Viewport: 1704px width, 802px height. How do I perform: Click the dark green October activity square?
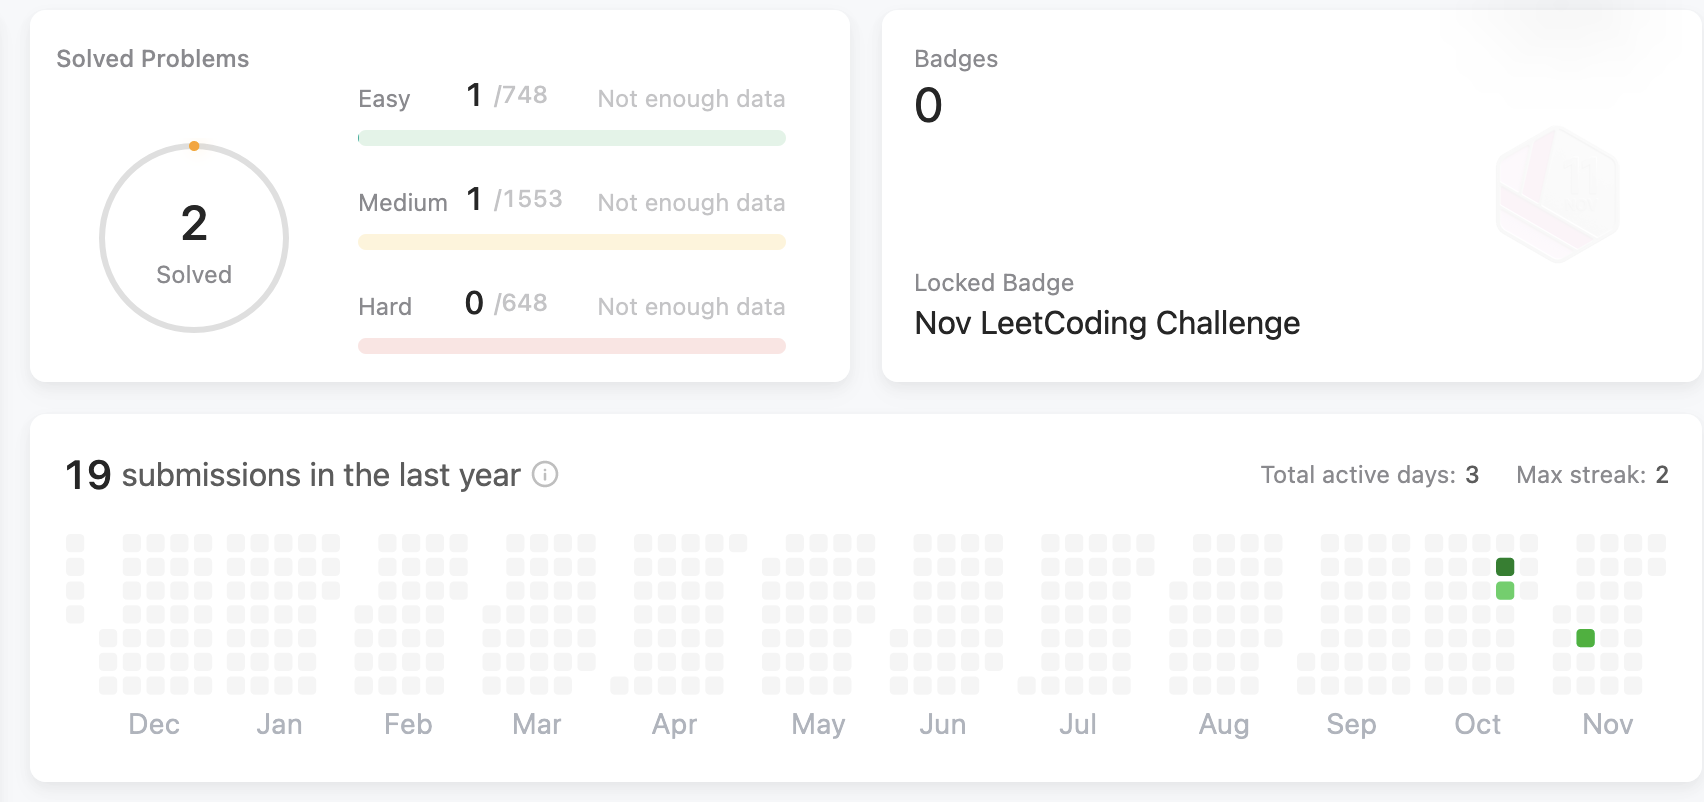pyautogui.click(x=1505, y=567)
